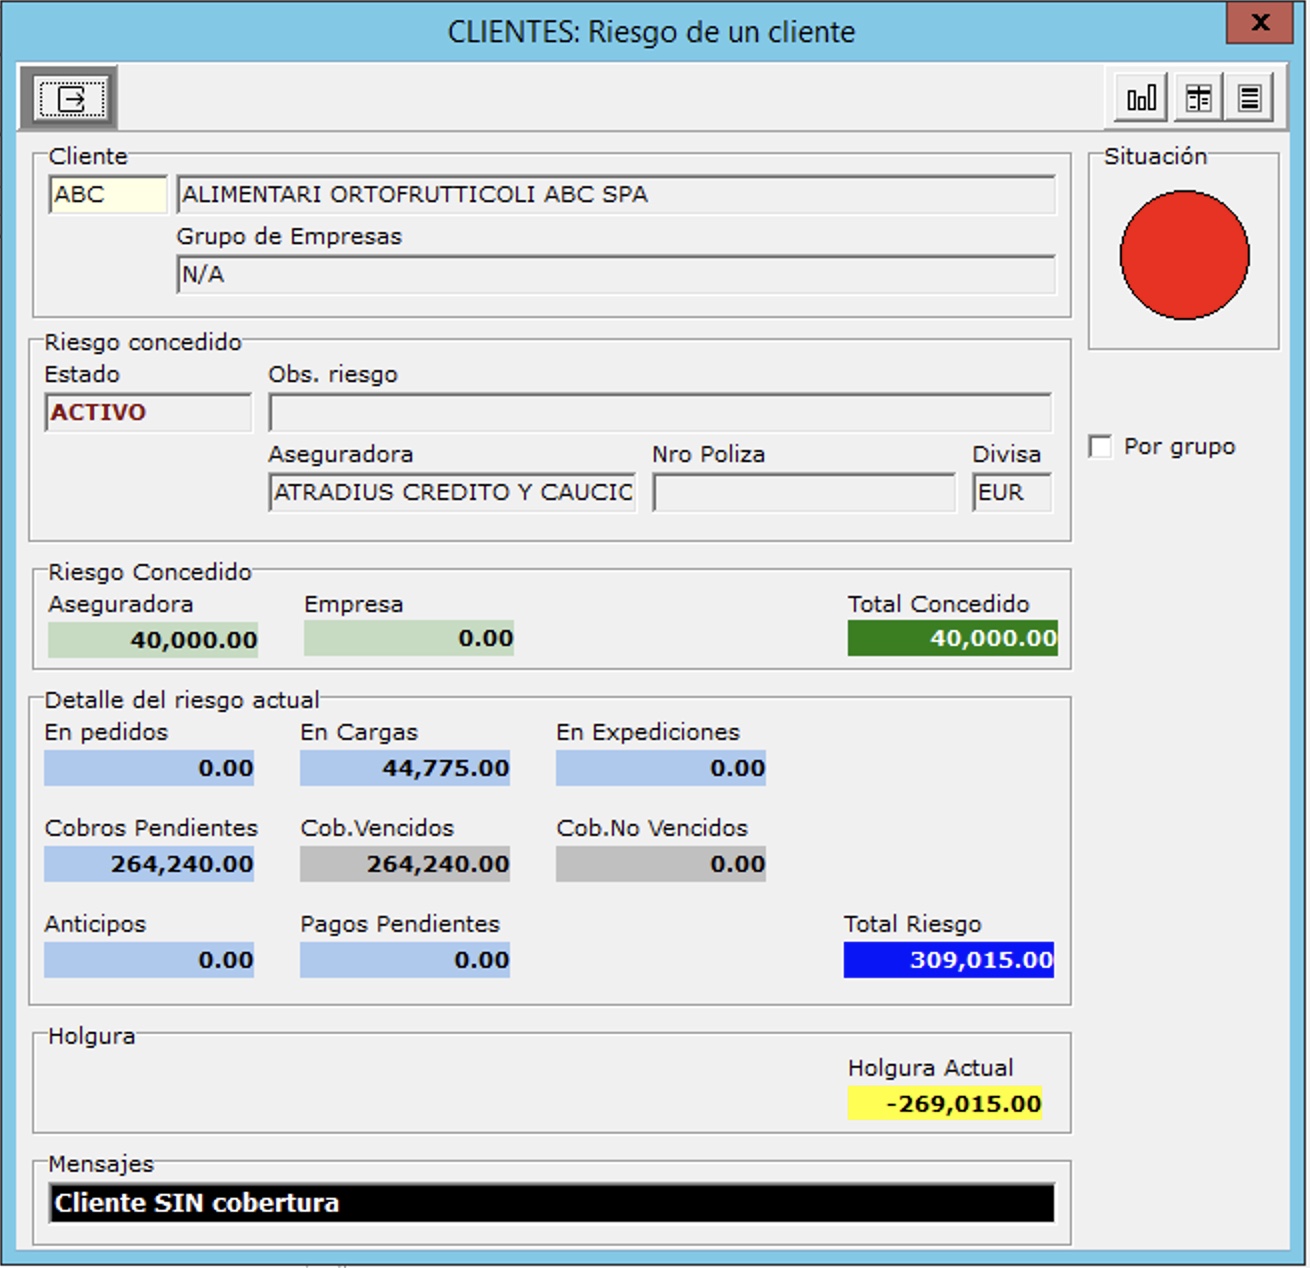This screenshot has height=1268, width=1310.
Task: Click the ABC client code field
Action: click(107, 194)
